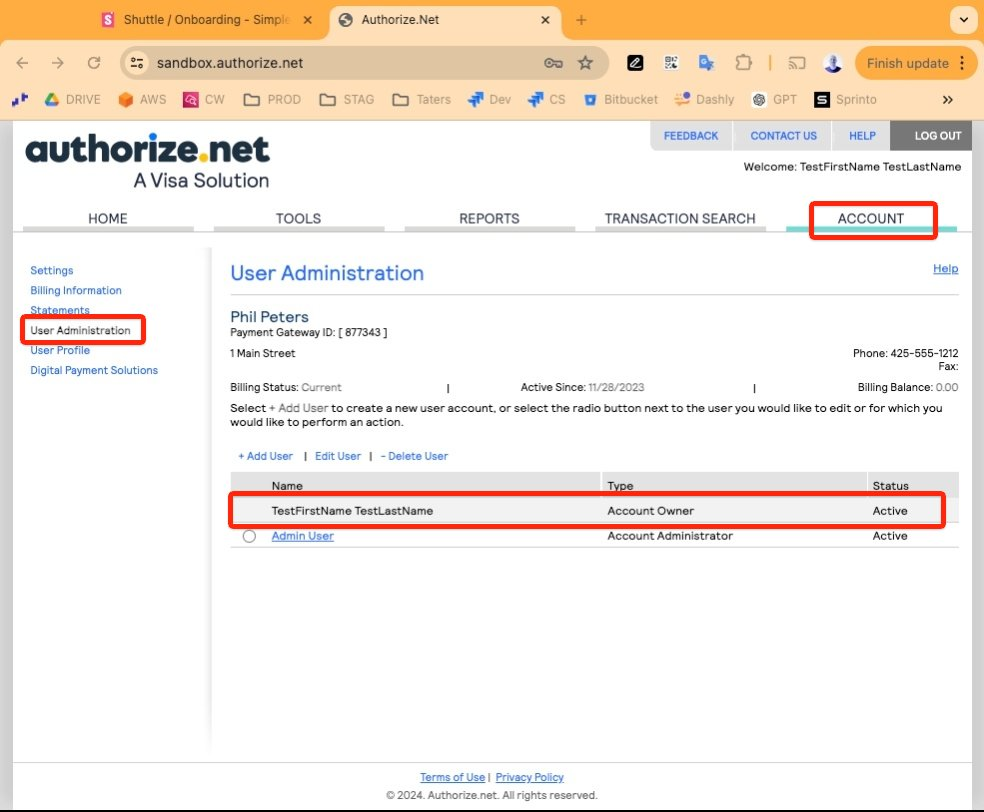Open the Dev bookmark

click(x=489, y=99)
